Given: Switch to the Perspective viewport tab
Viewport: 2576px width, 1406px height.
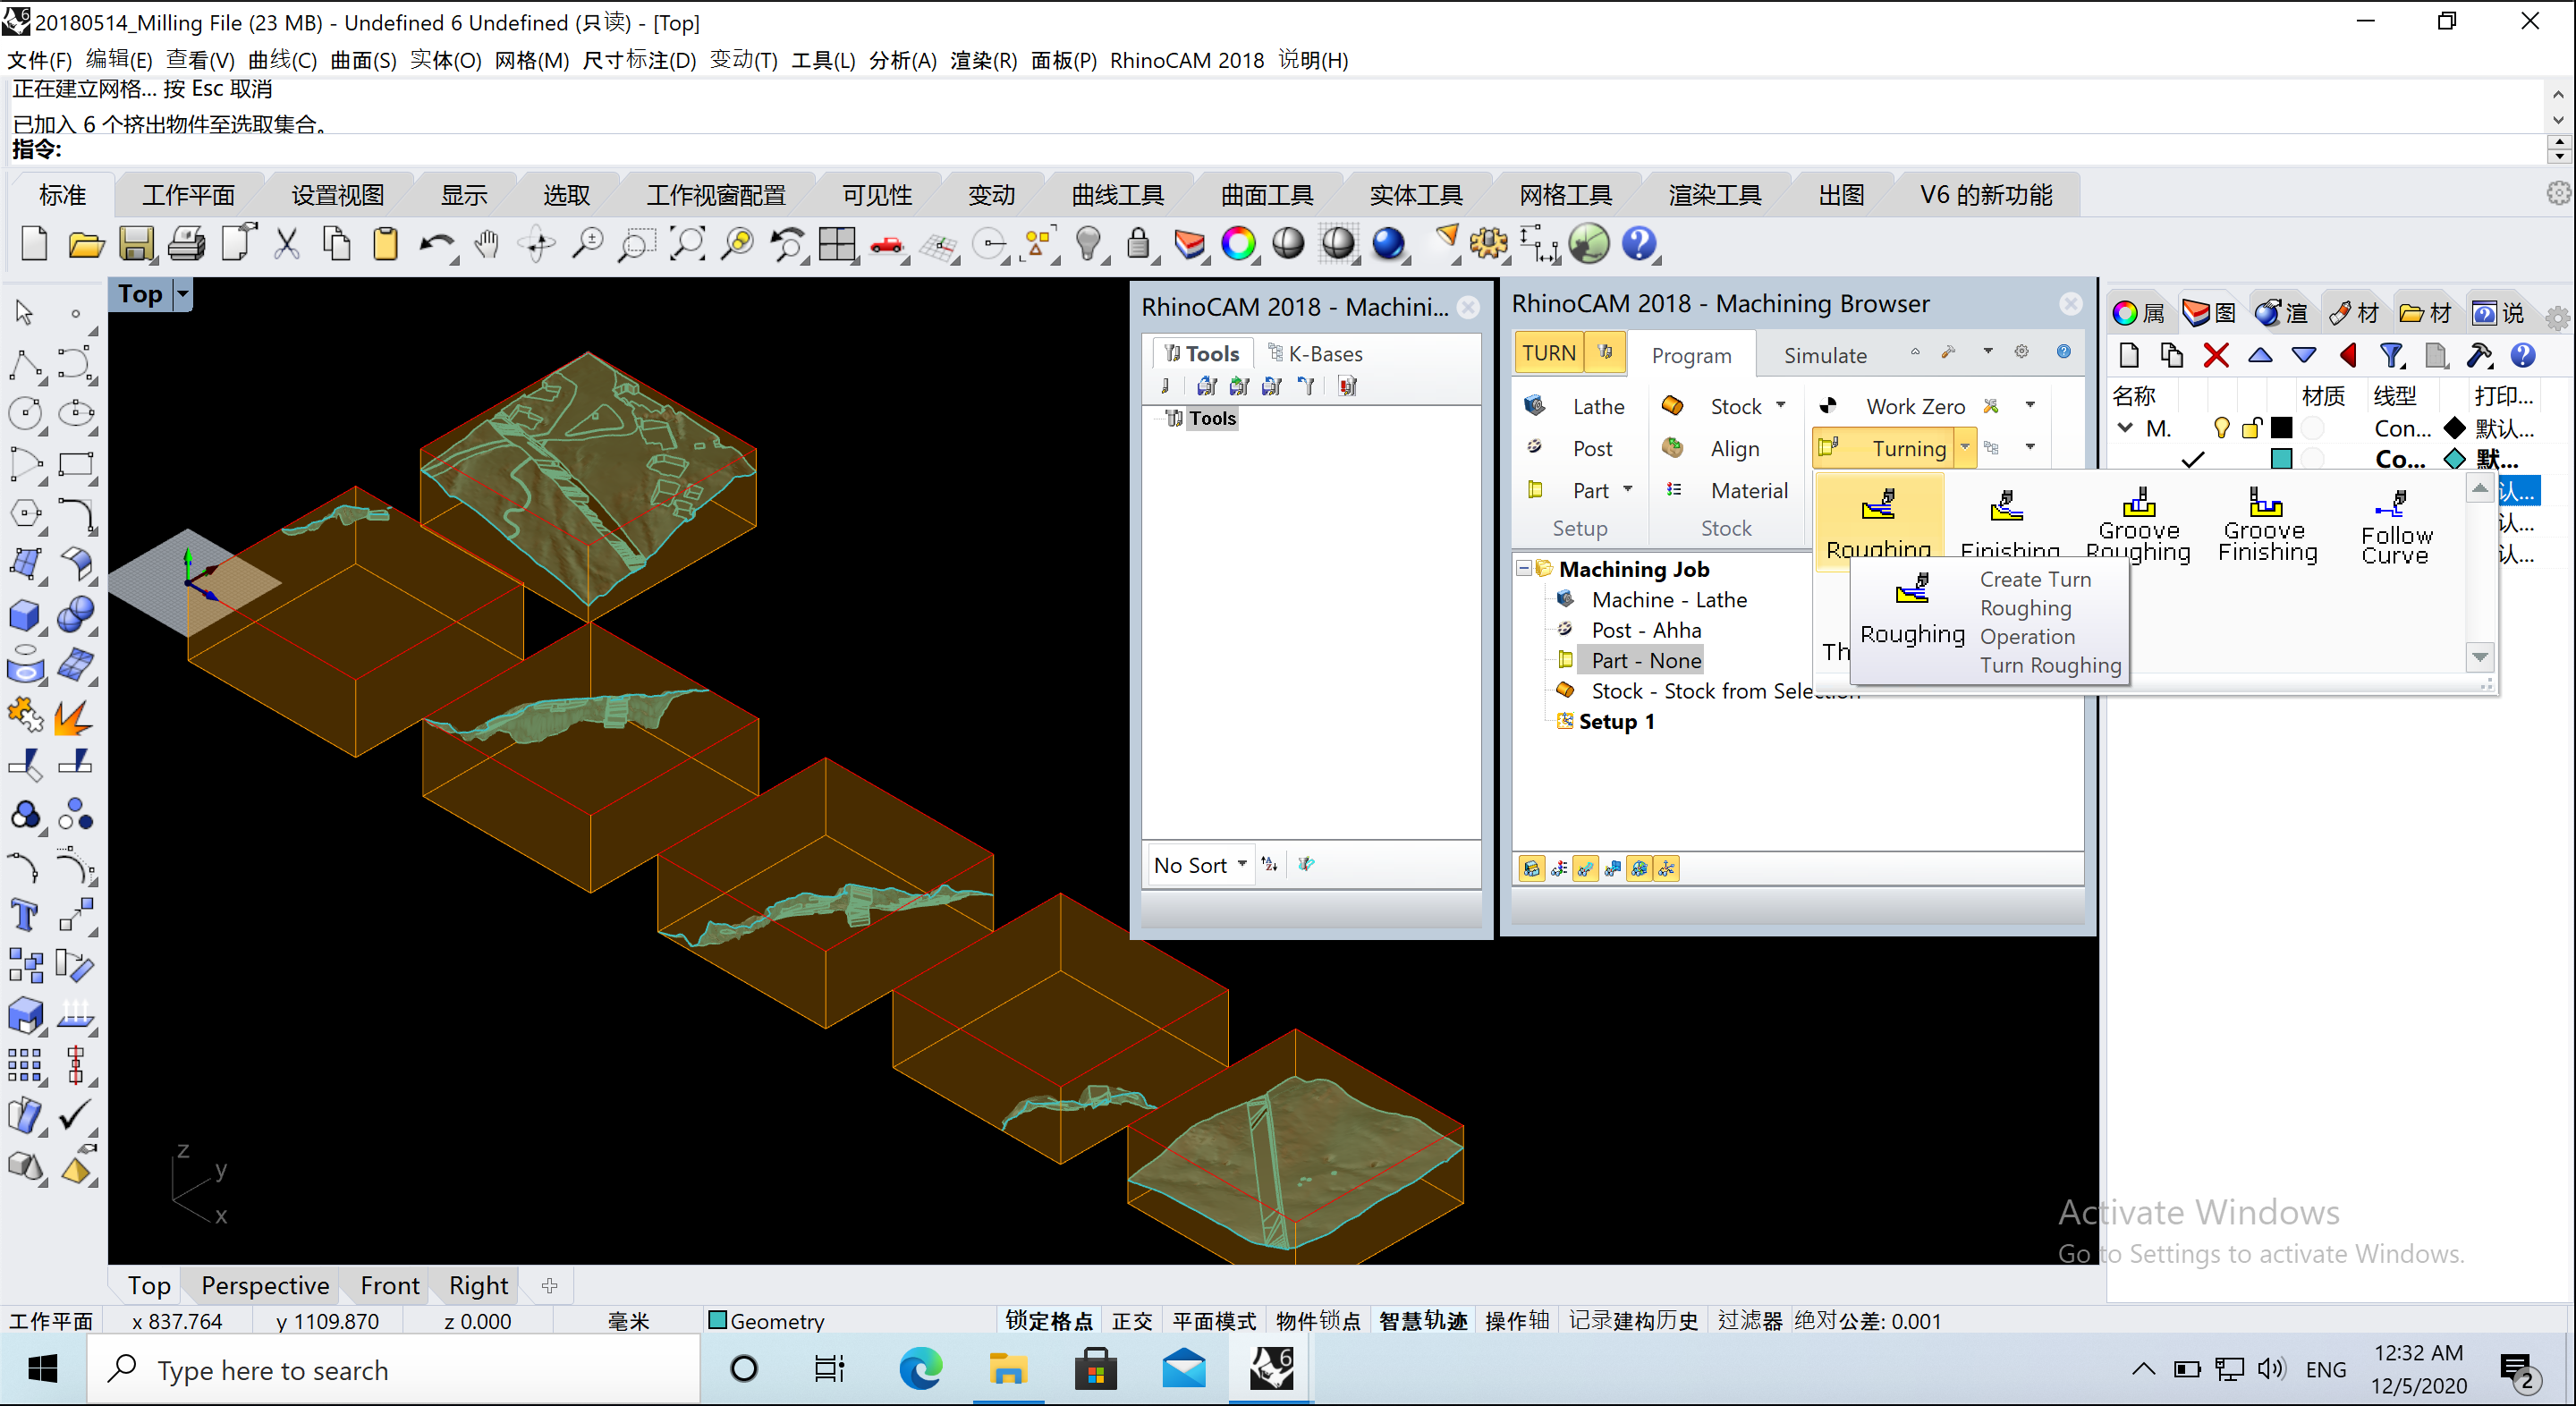Looking at the screenshot, I should [x=265, y=1285].
